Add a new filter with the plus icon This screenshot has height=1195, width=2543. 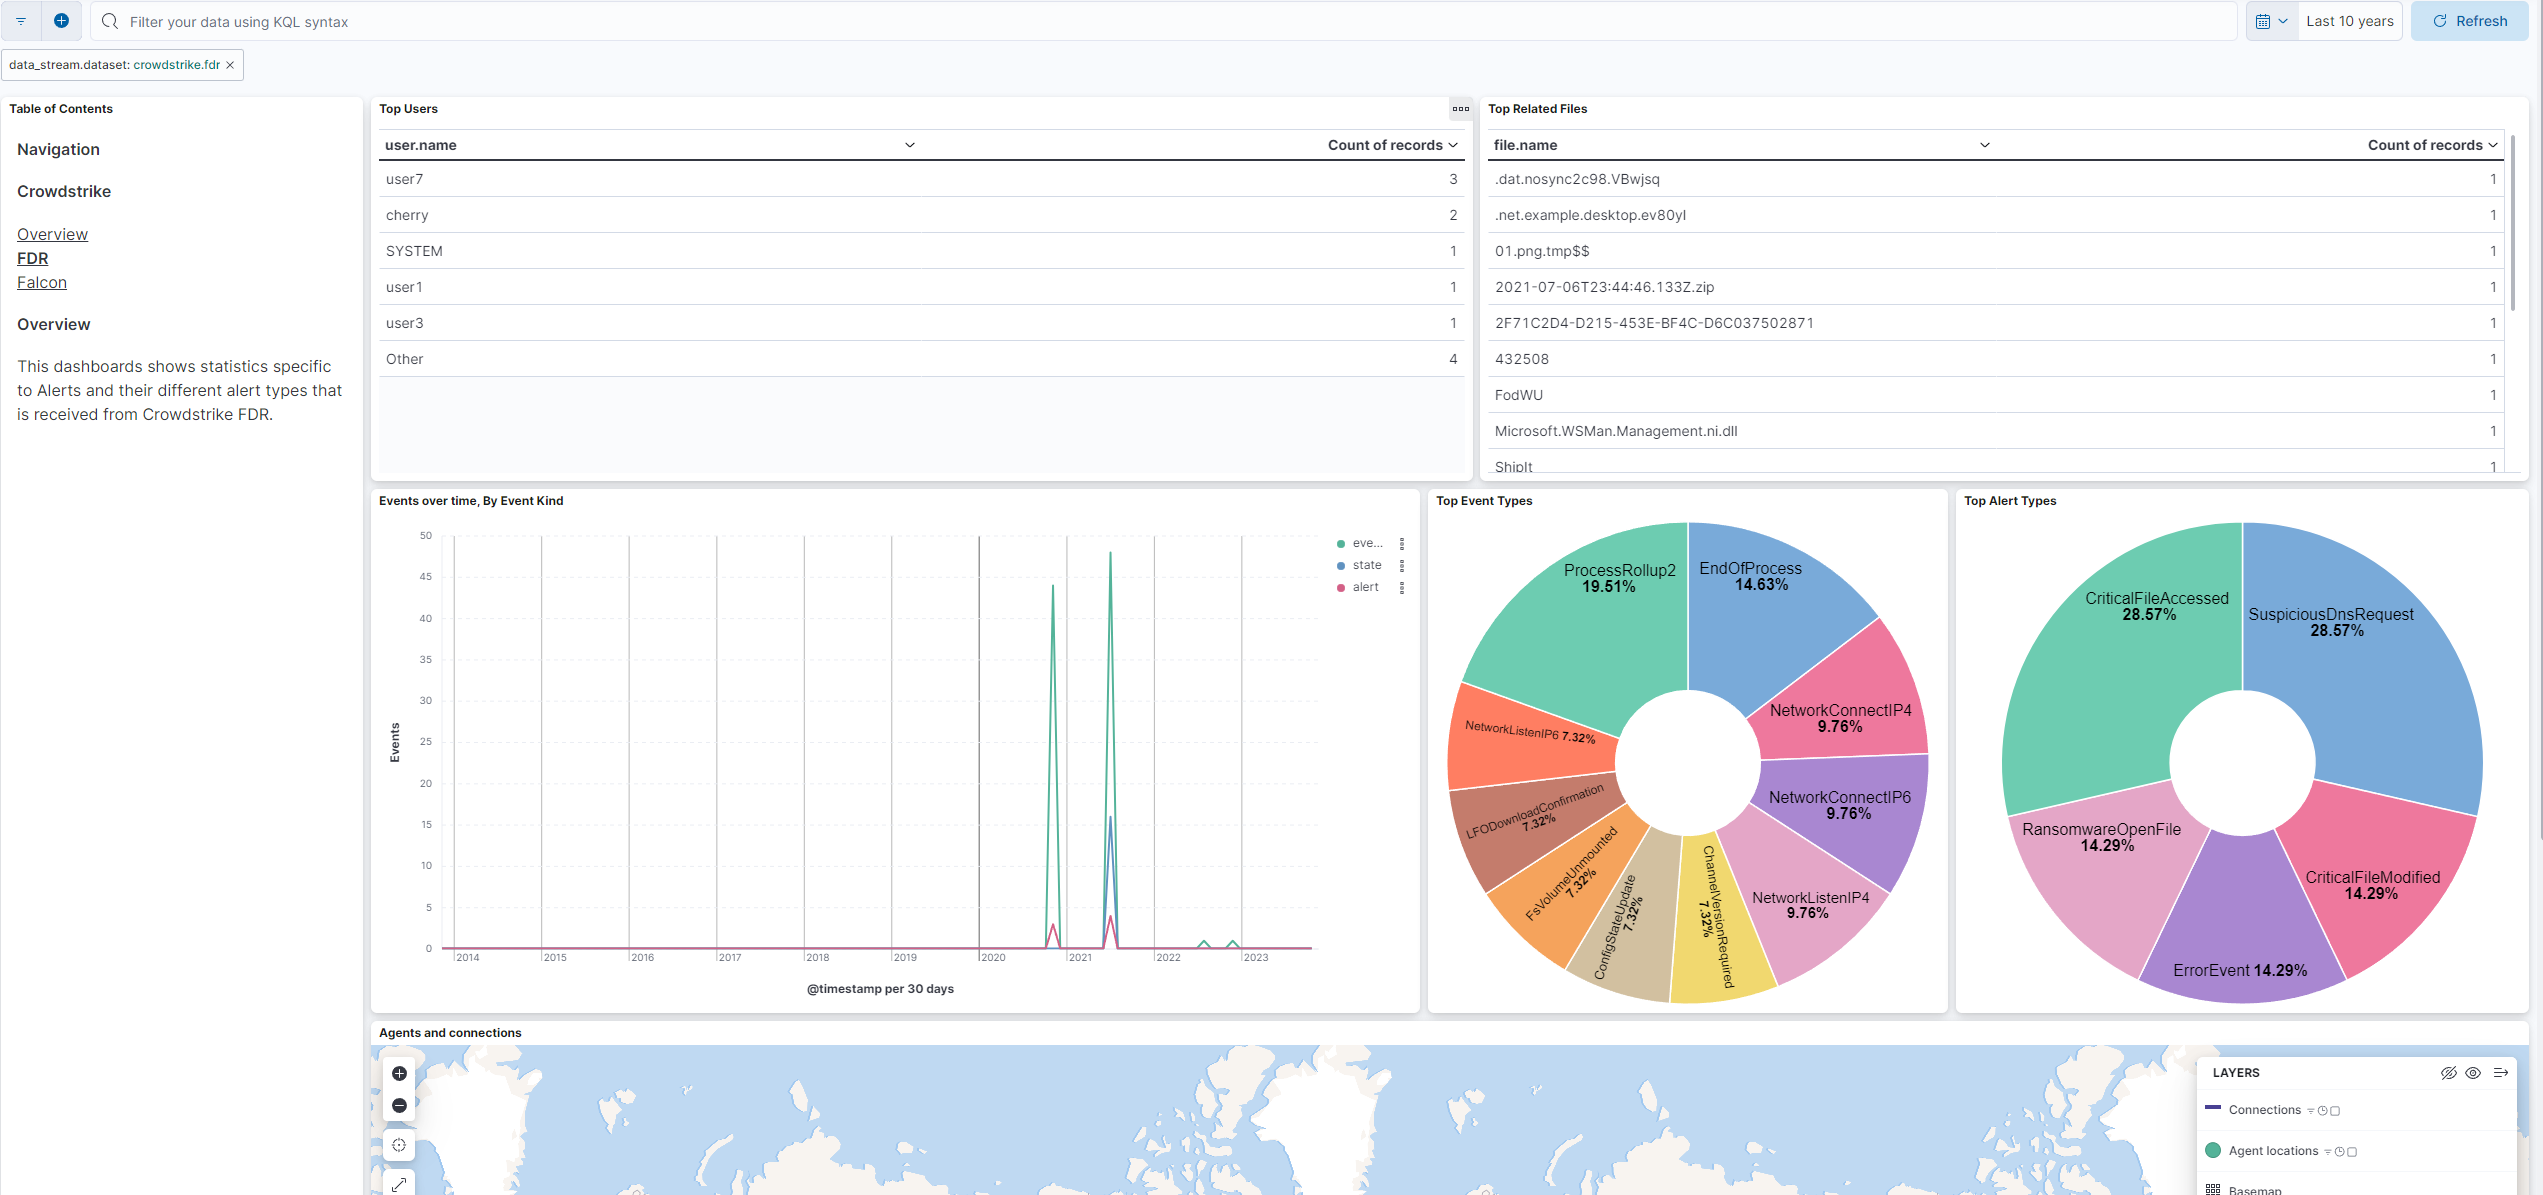pos(61,20)
